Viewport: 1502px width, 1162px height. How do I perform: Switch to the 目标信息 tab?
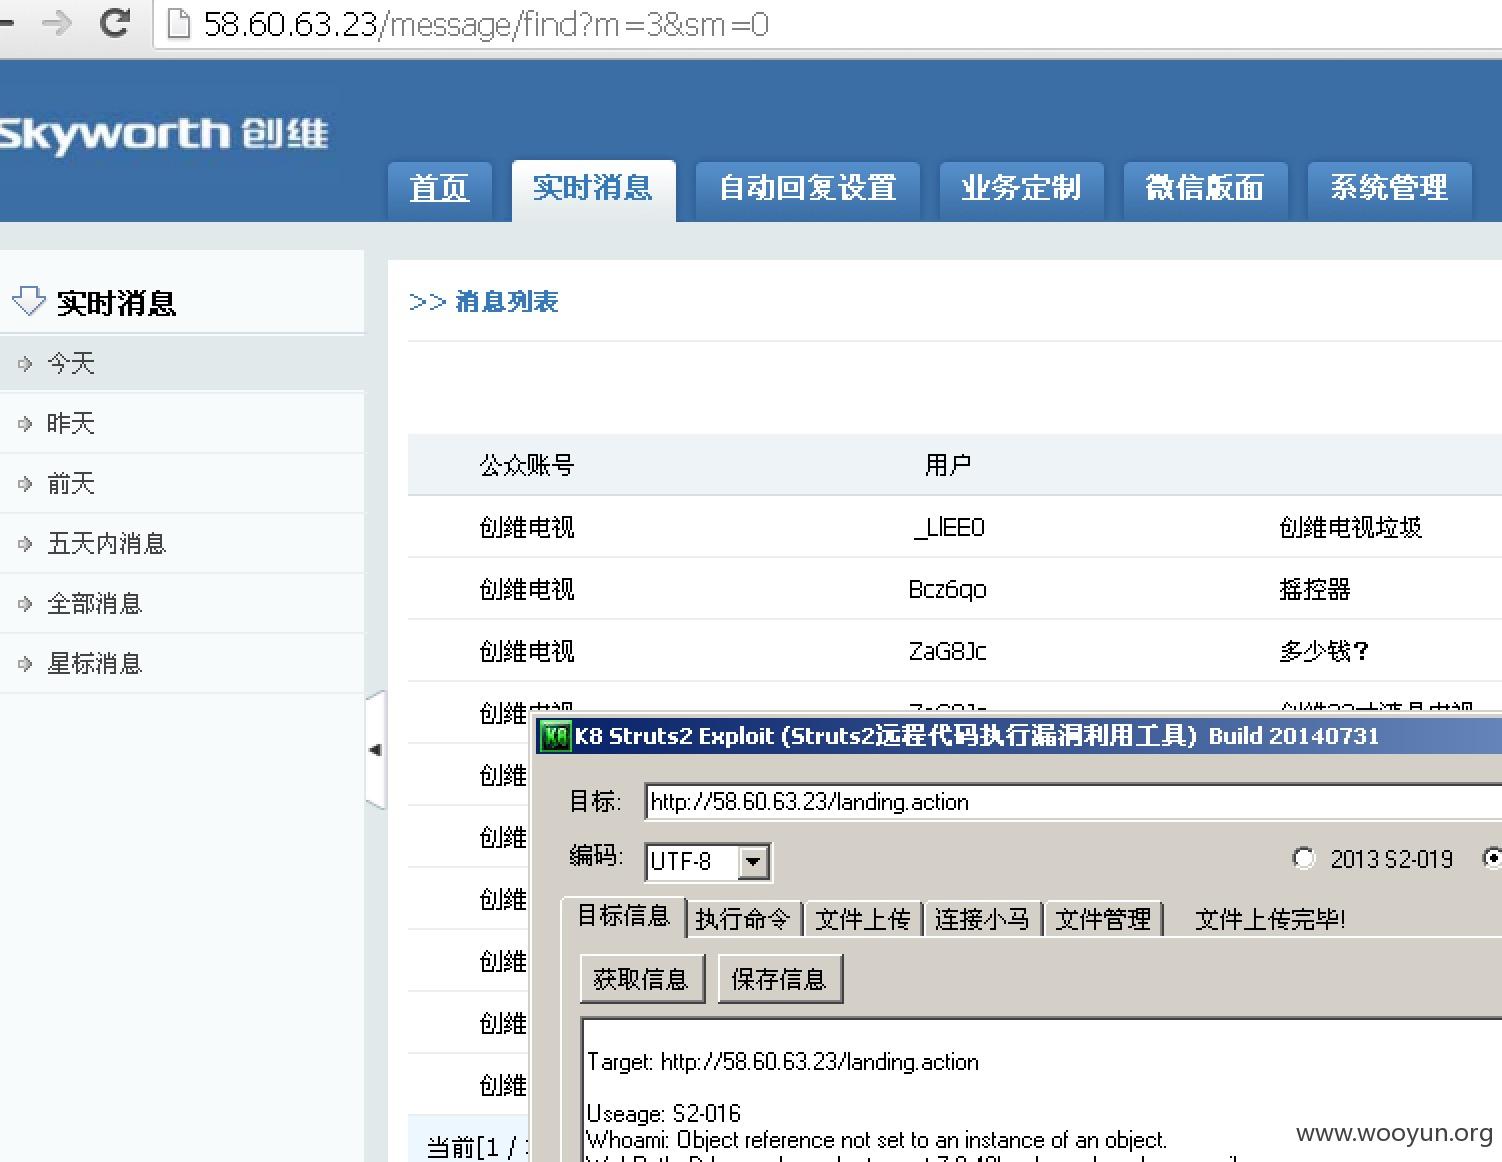[x=624, y=917]
